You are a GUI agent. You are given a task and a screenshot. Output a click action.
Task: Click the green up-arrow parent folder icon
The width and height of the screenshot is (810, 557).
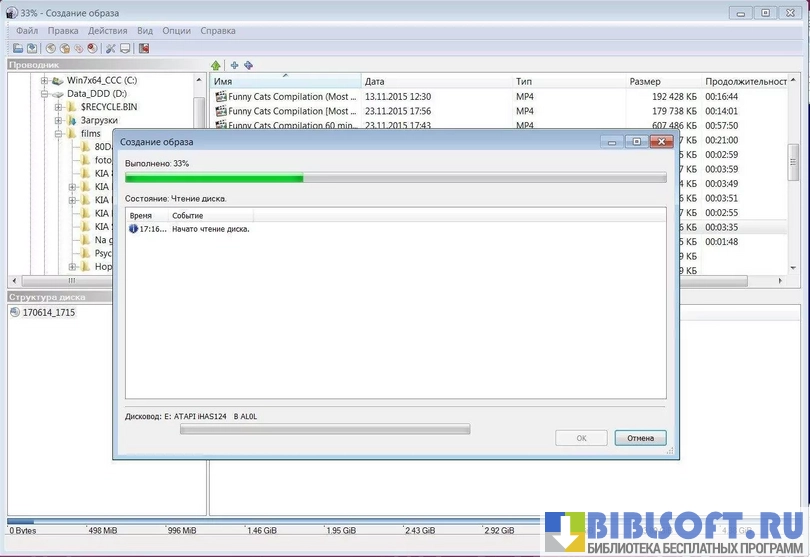pyautogui.click(x=216, y=65)
